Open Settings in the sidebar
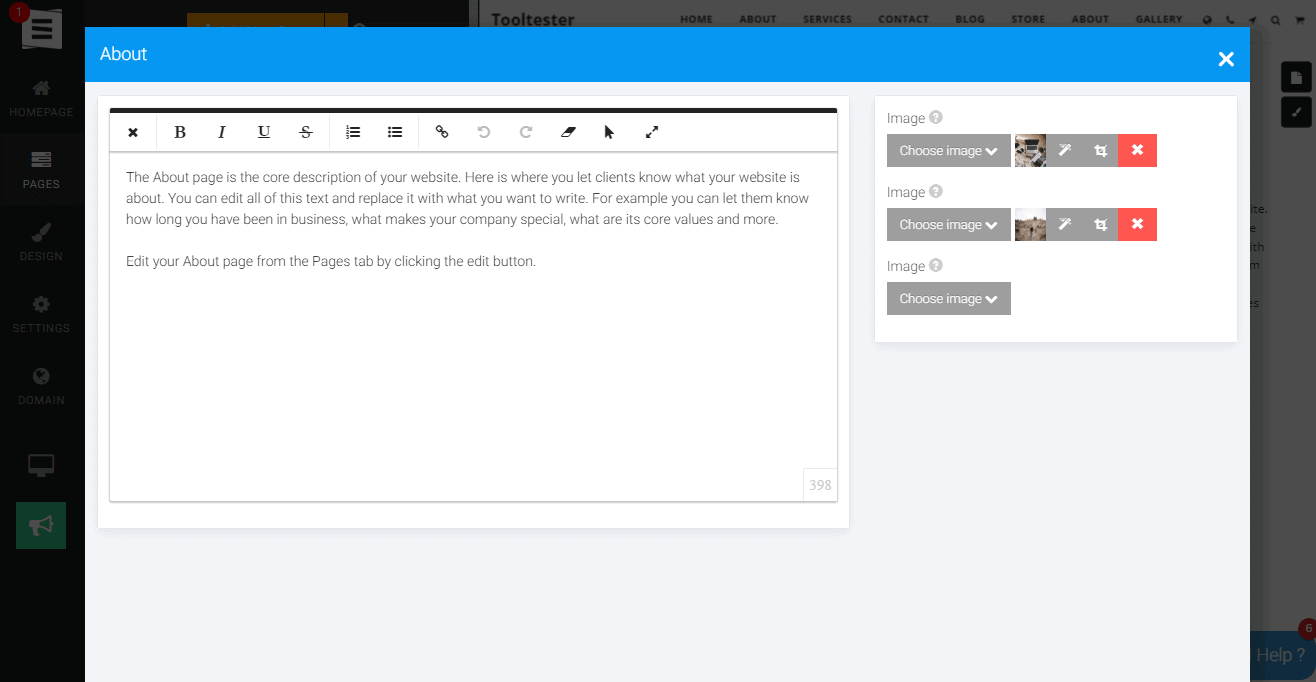 point(41,314)
